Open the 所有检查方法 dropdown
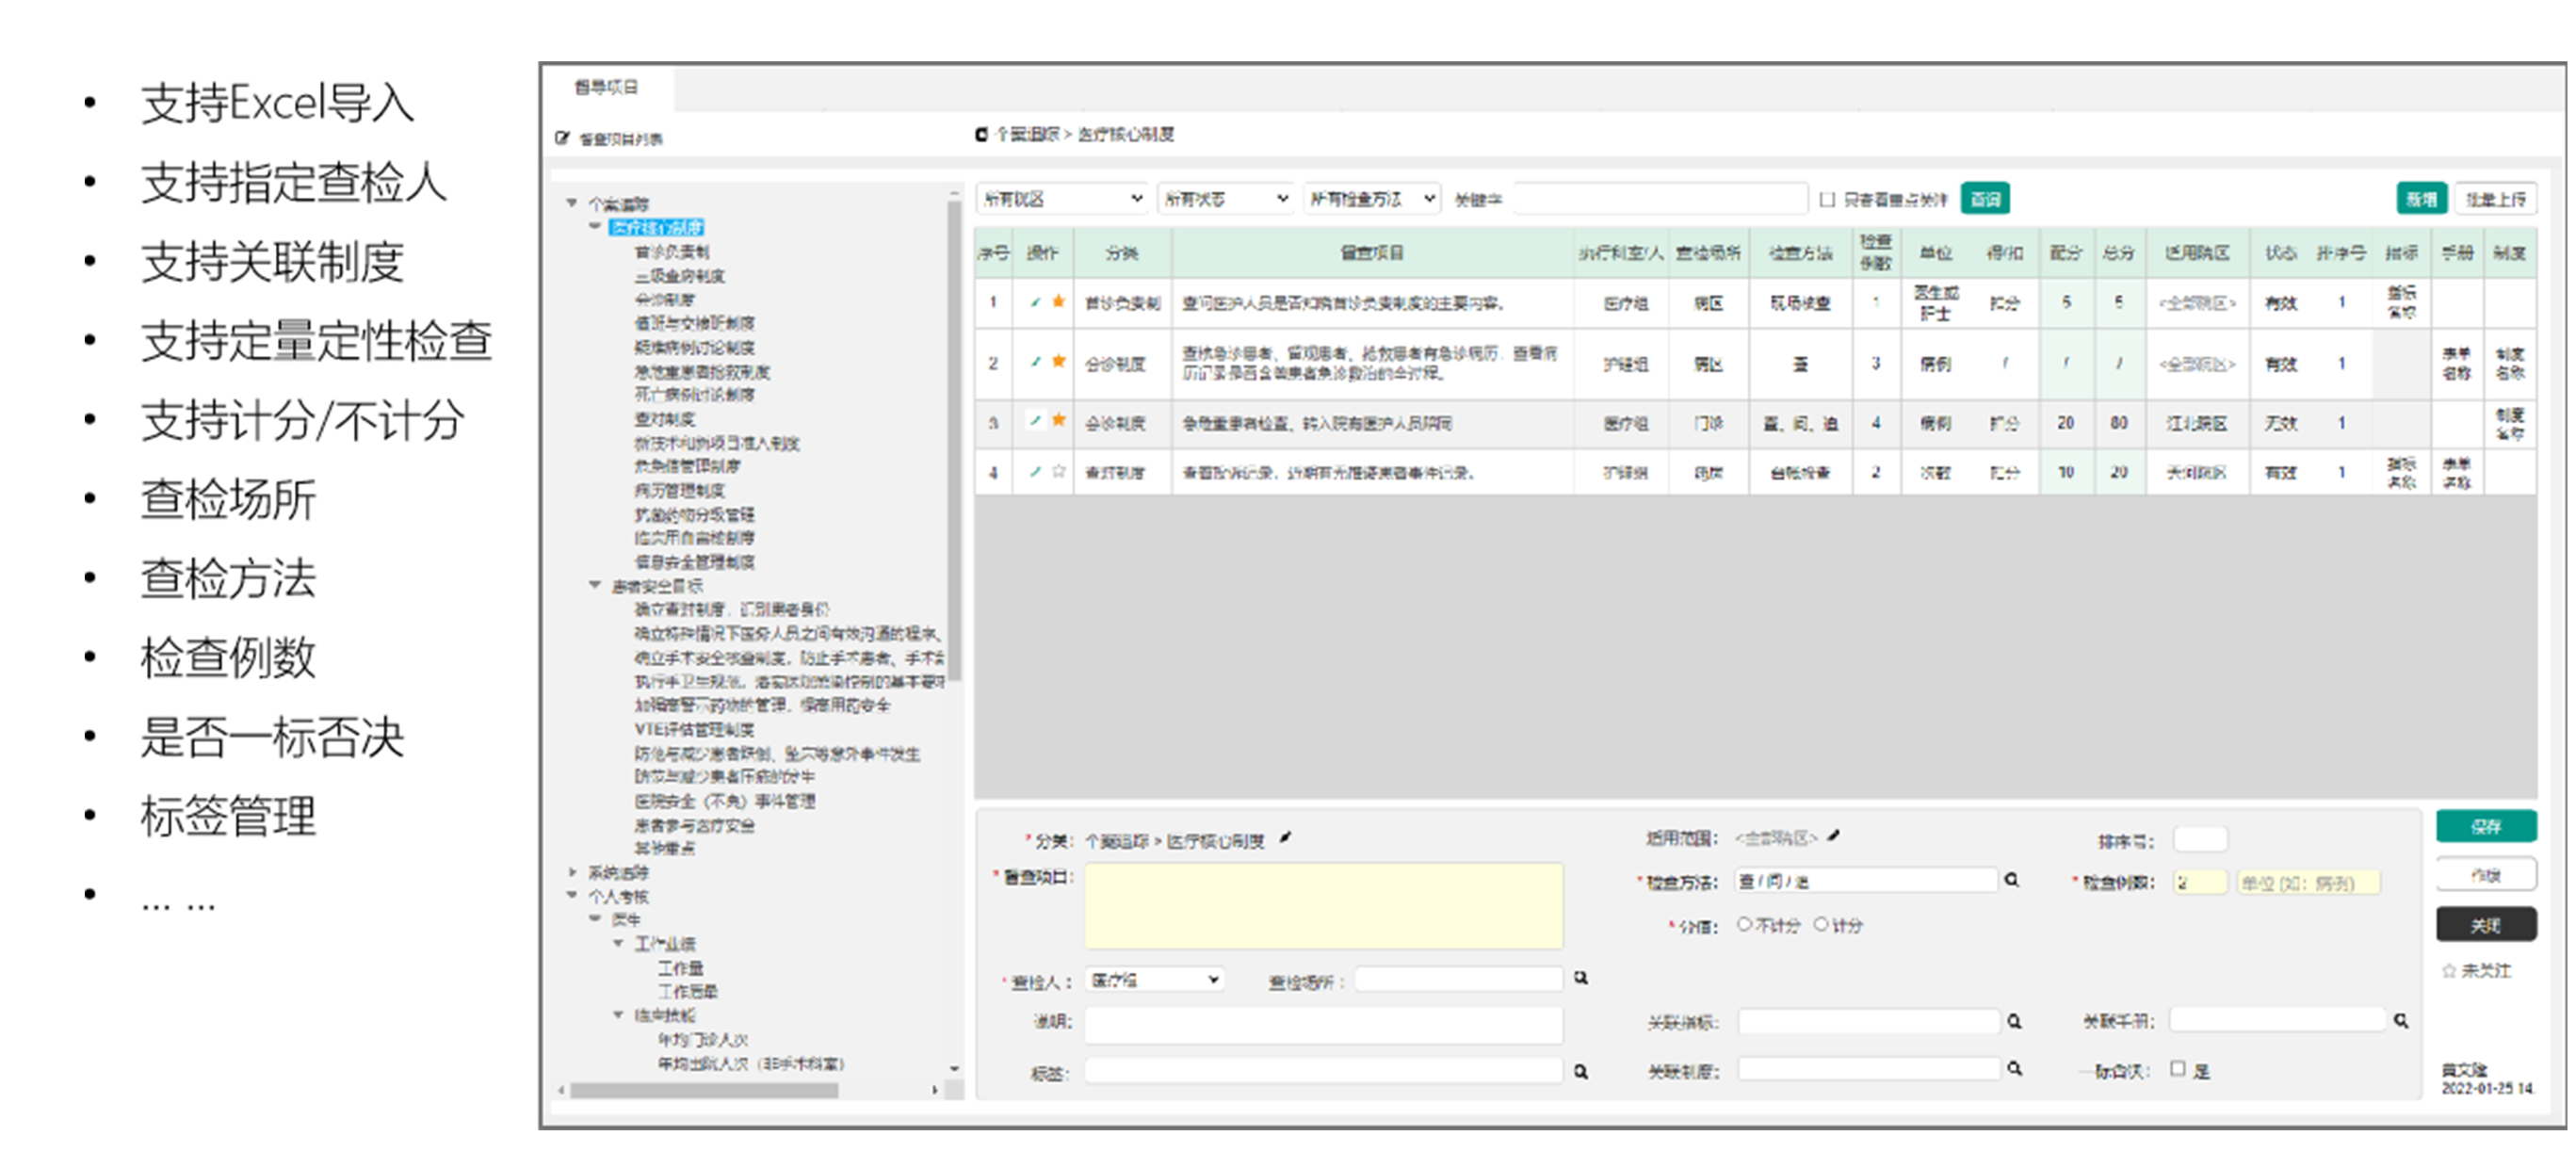 point(1372,199)
